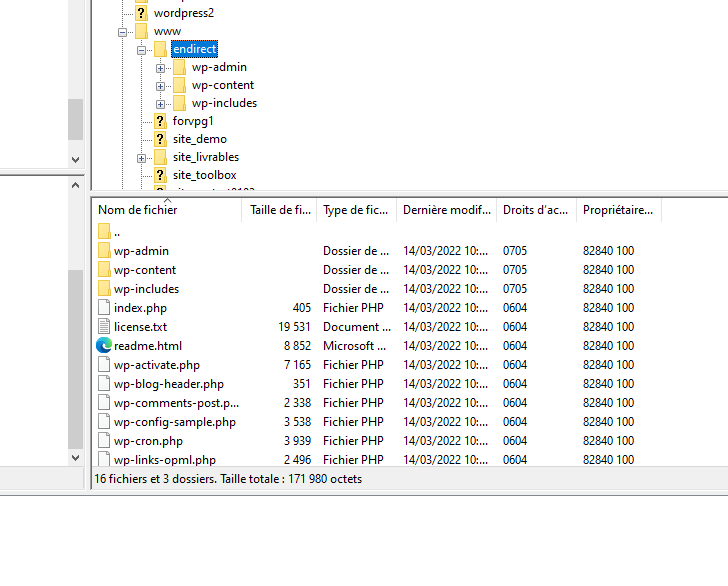Click the question-mark icon beside forvpg1
This screenshot has height=586, width=728.
160,121
